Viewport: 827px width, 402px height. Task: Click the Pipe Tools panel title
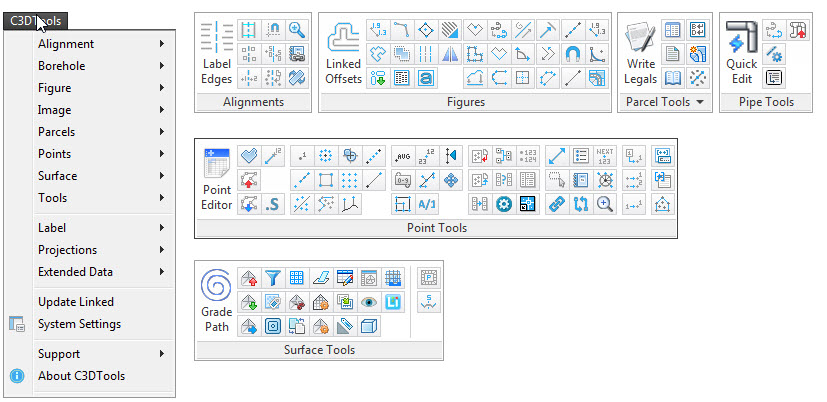766,102
